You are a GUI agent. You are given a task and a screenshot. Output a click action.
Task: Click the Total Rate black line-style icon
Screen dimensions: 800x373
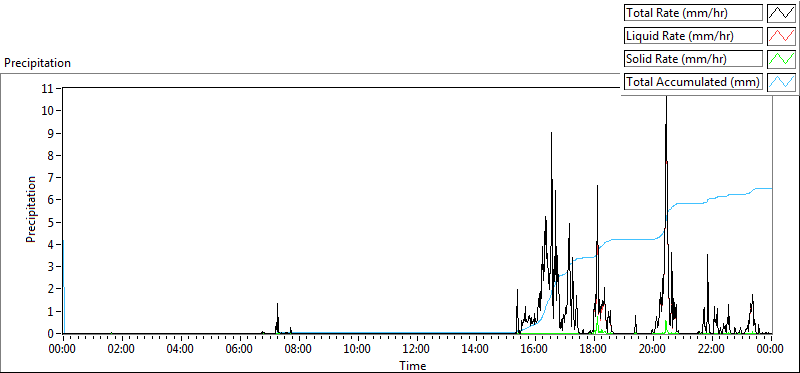click(x=781, y=12)
